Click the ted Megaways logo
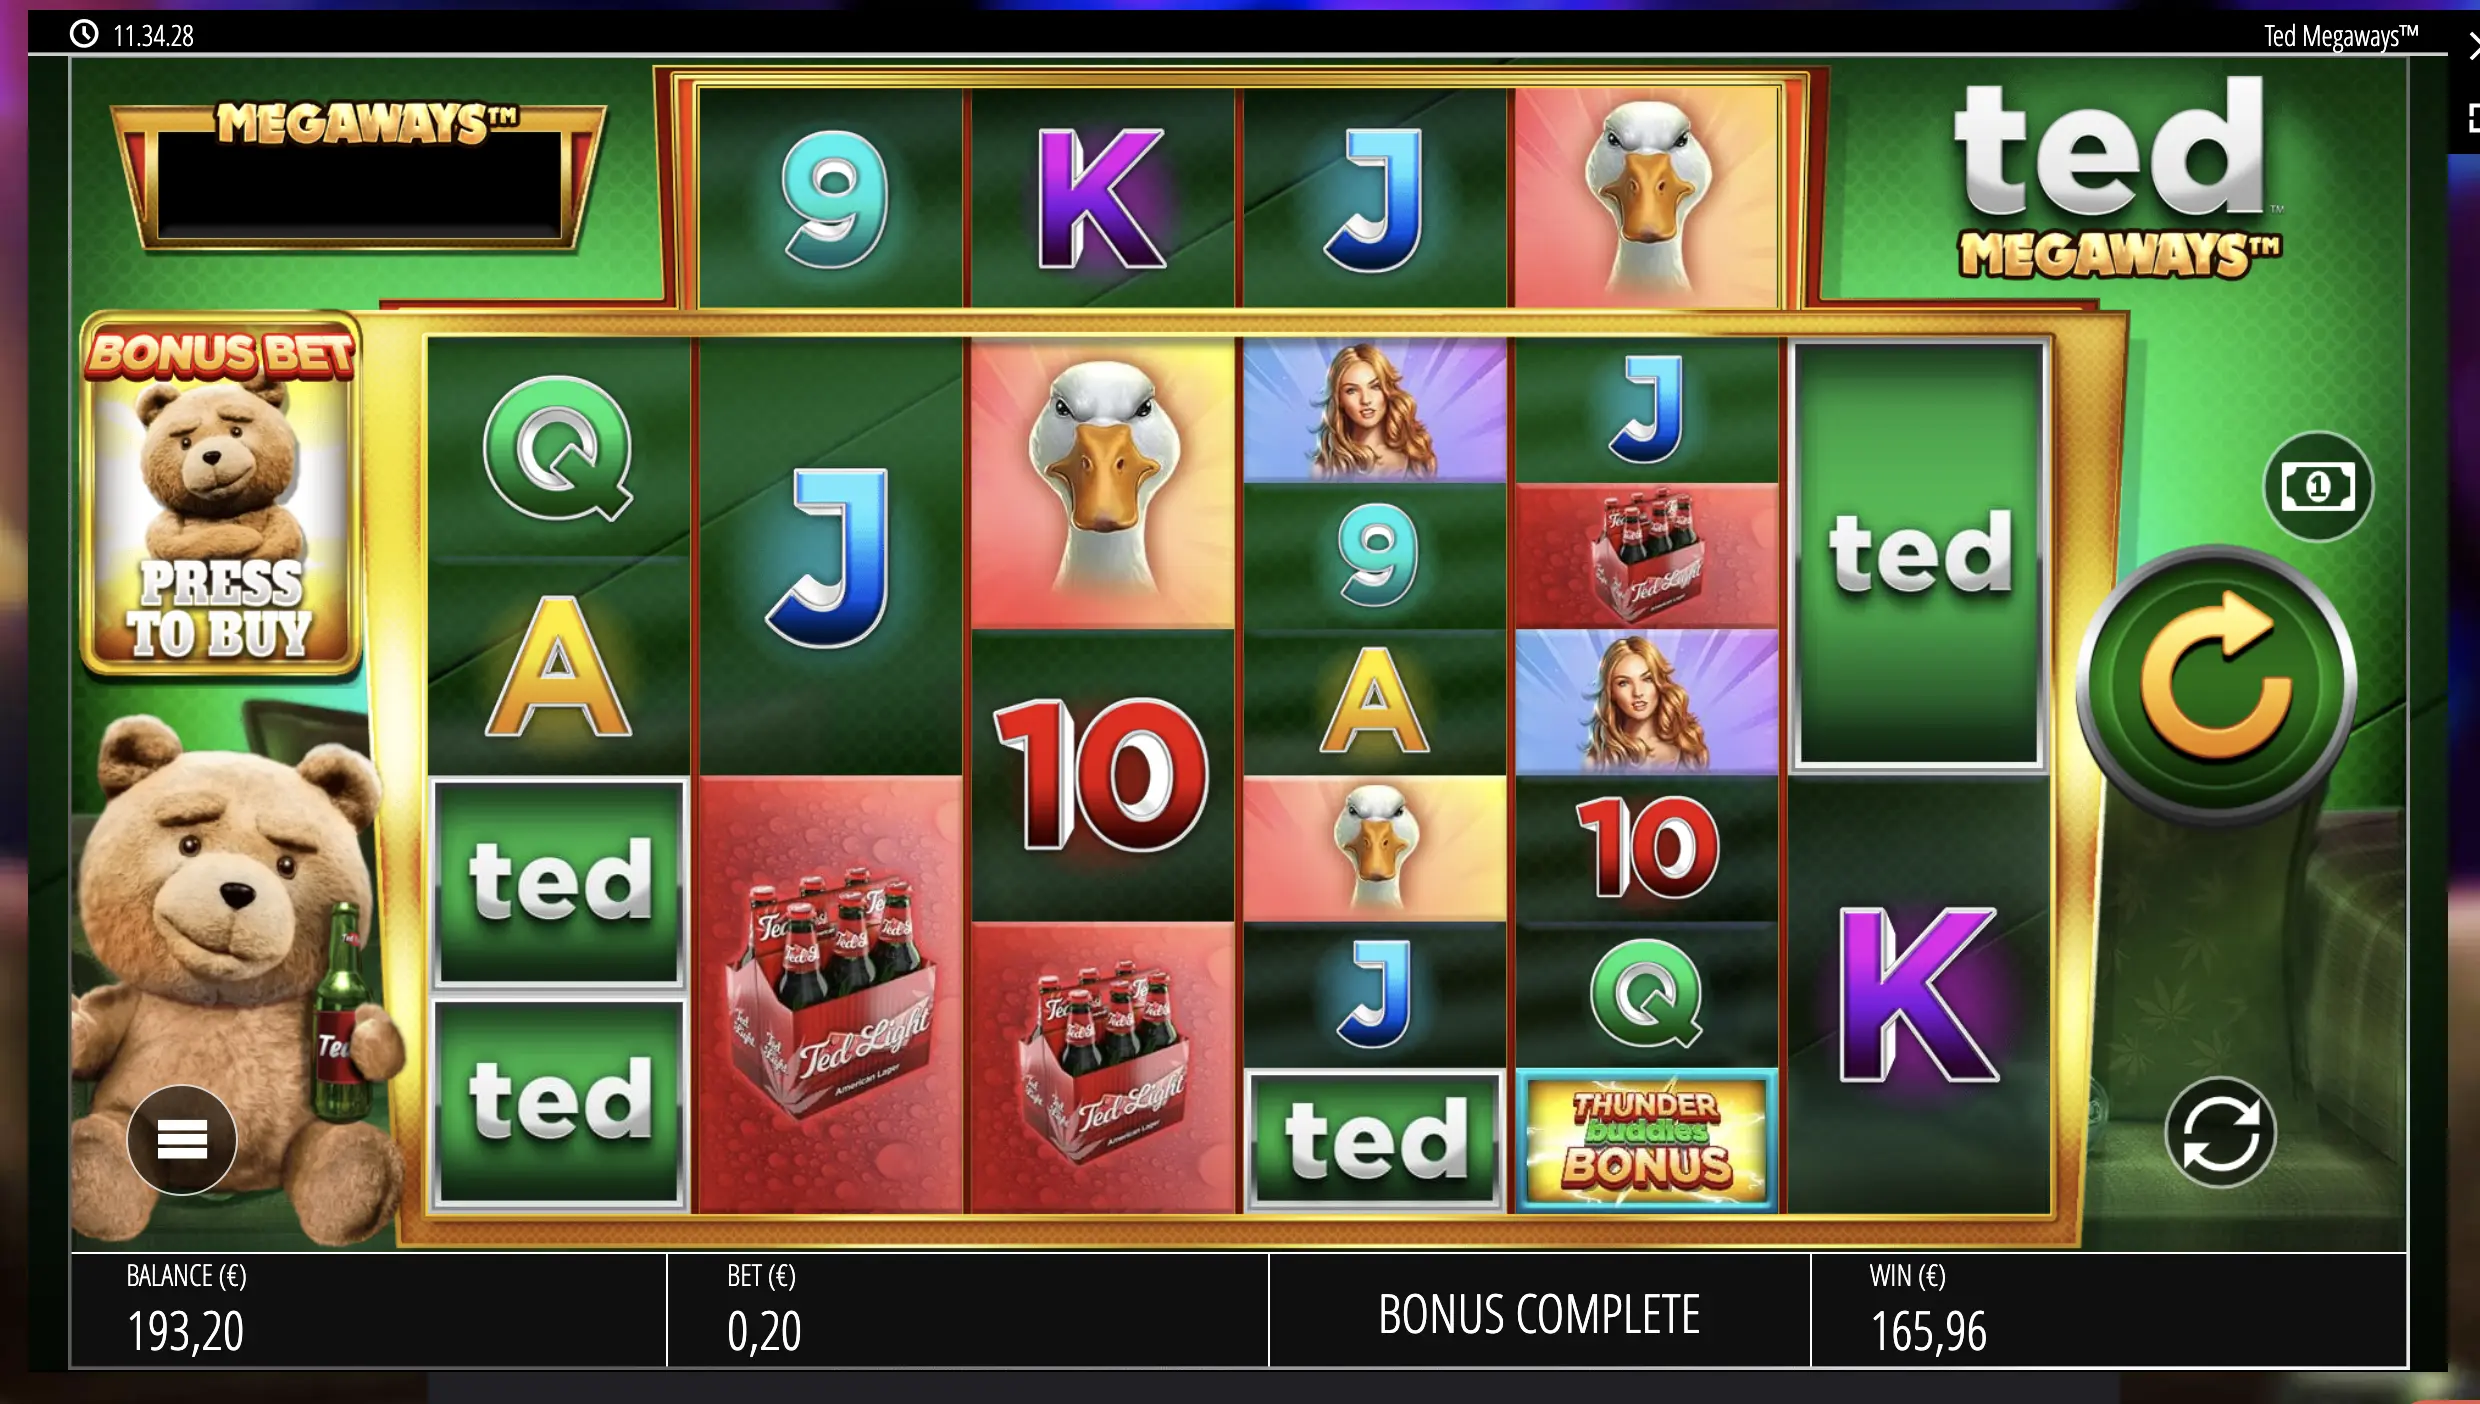The image size is (2480, 1404). 2118,179
